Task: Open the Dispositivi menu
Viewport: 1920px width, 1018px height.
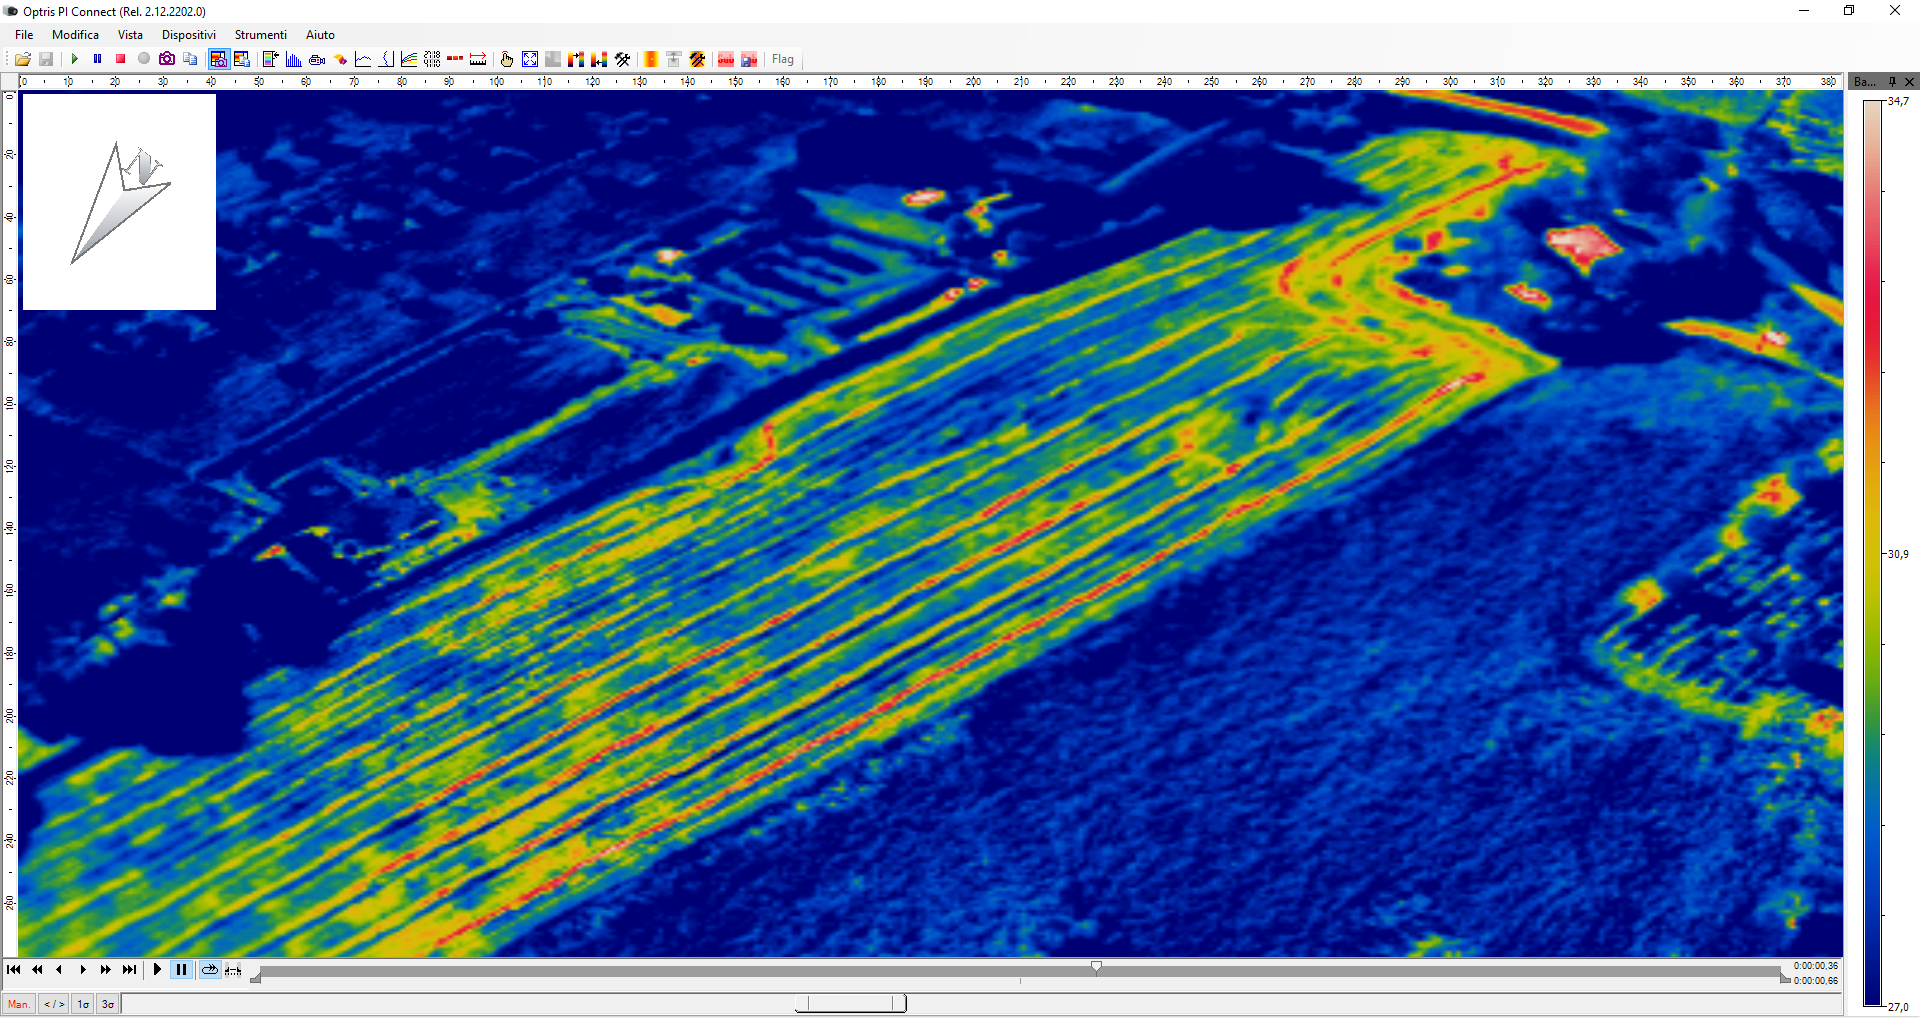Action: click(x=188, y=35)
